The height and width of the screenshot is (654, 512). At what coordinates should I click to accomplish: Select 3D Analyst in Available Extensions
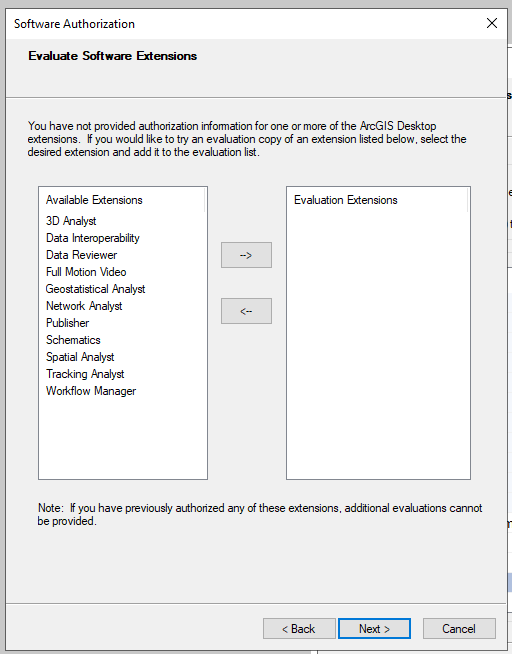pyautogui.click(x=71, y=221)
